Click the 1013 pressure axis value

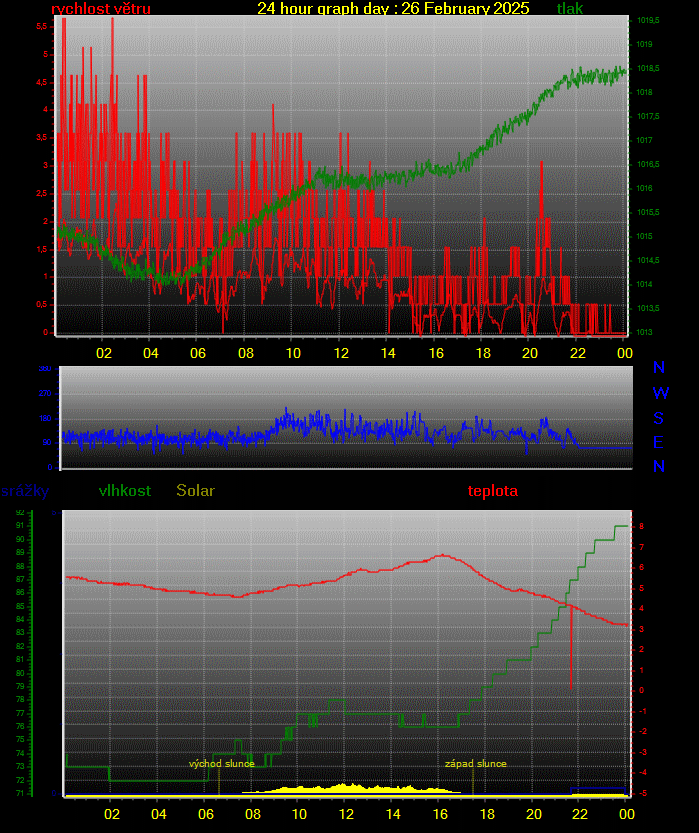point(644,332)
